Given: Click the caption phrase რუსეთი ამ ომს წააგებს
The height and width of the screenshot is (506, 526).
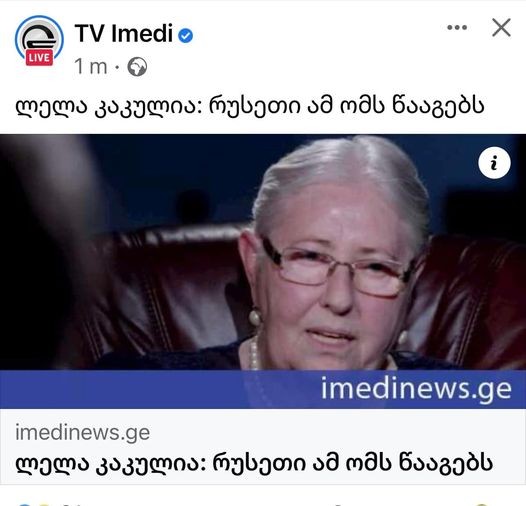Looking at the screenshot, I should (347, 106).
